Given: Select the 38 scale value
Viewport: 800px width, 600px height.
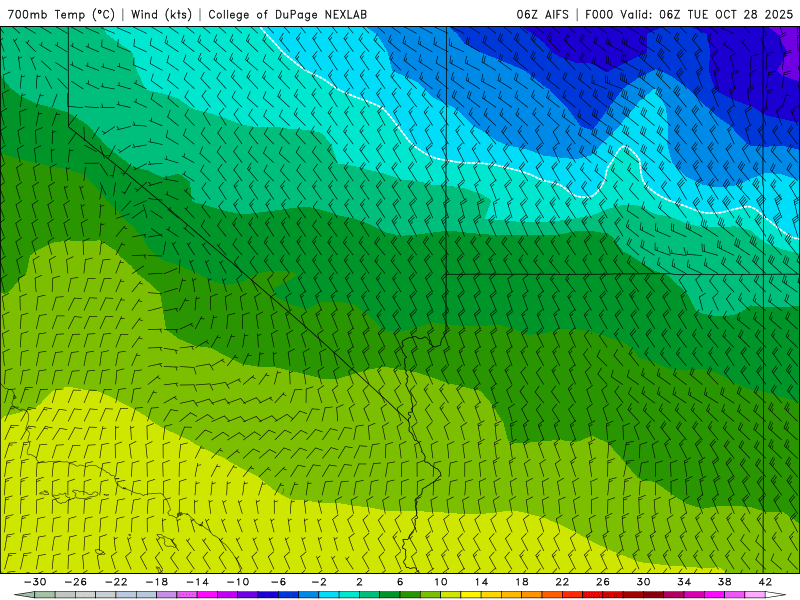Looking at the screenshot, I should [x=724, y=582].
